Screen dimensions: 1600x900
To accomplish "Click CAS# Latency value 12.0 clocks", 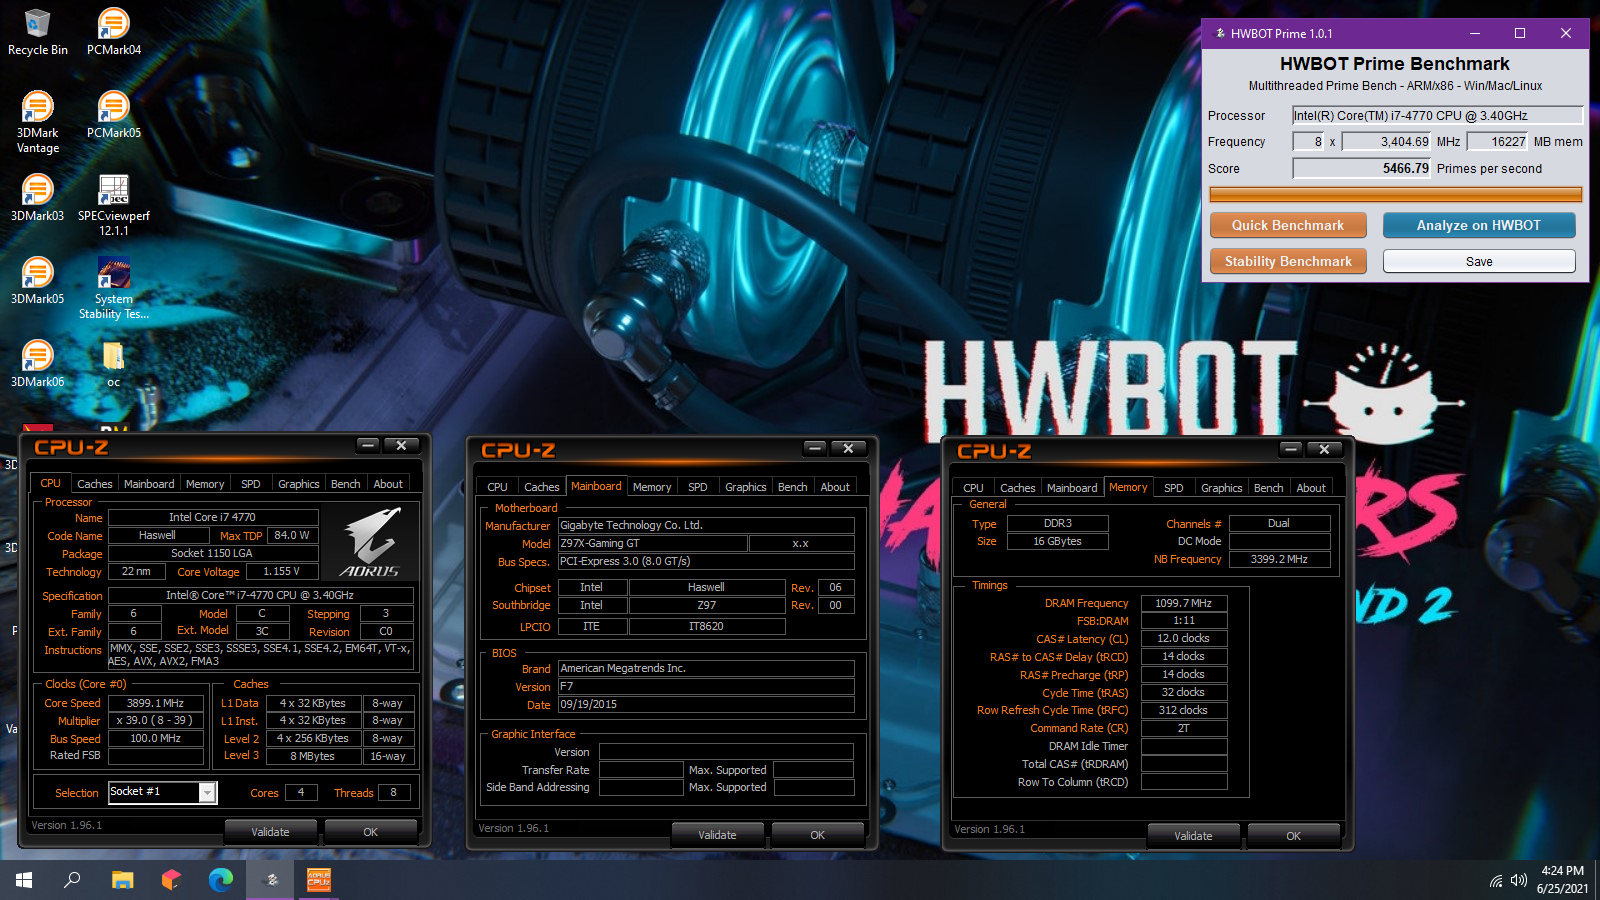I will coord(1184,639).
